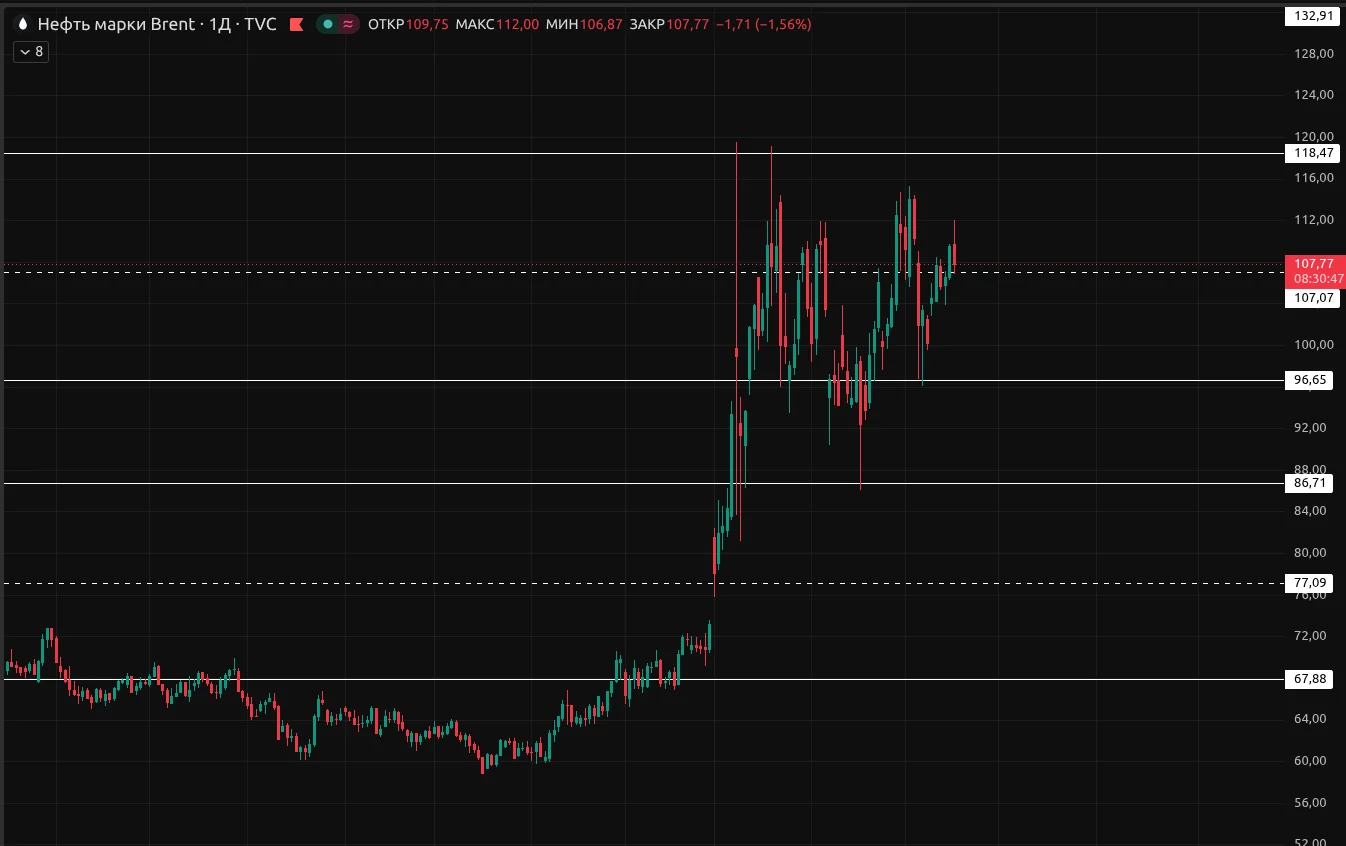This screenshot has width=1346, height=846.
Task: Select the 107,07 price scale label
Action: coord(1314,298)
